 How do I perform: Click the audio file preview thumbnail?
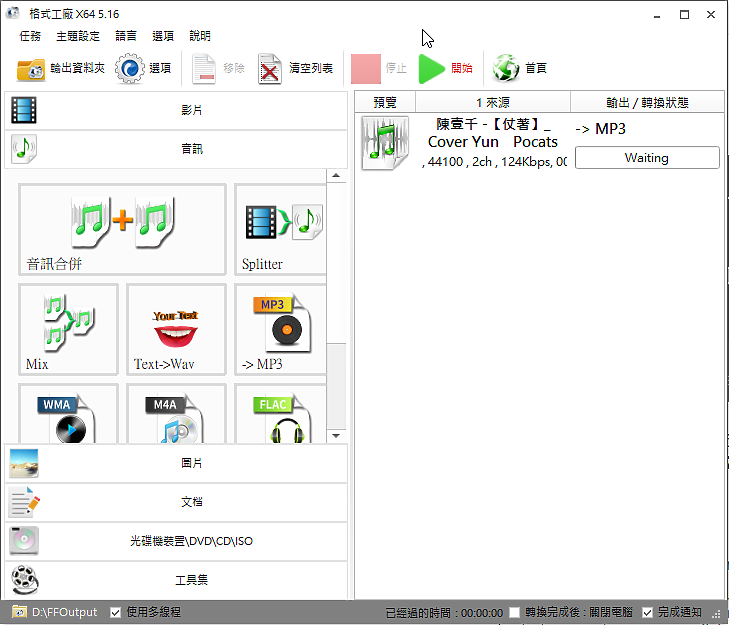(x=385, y=143)
